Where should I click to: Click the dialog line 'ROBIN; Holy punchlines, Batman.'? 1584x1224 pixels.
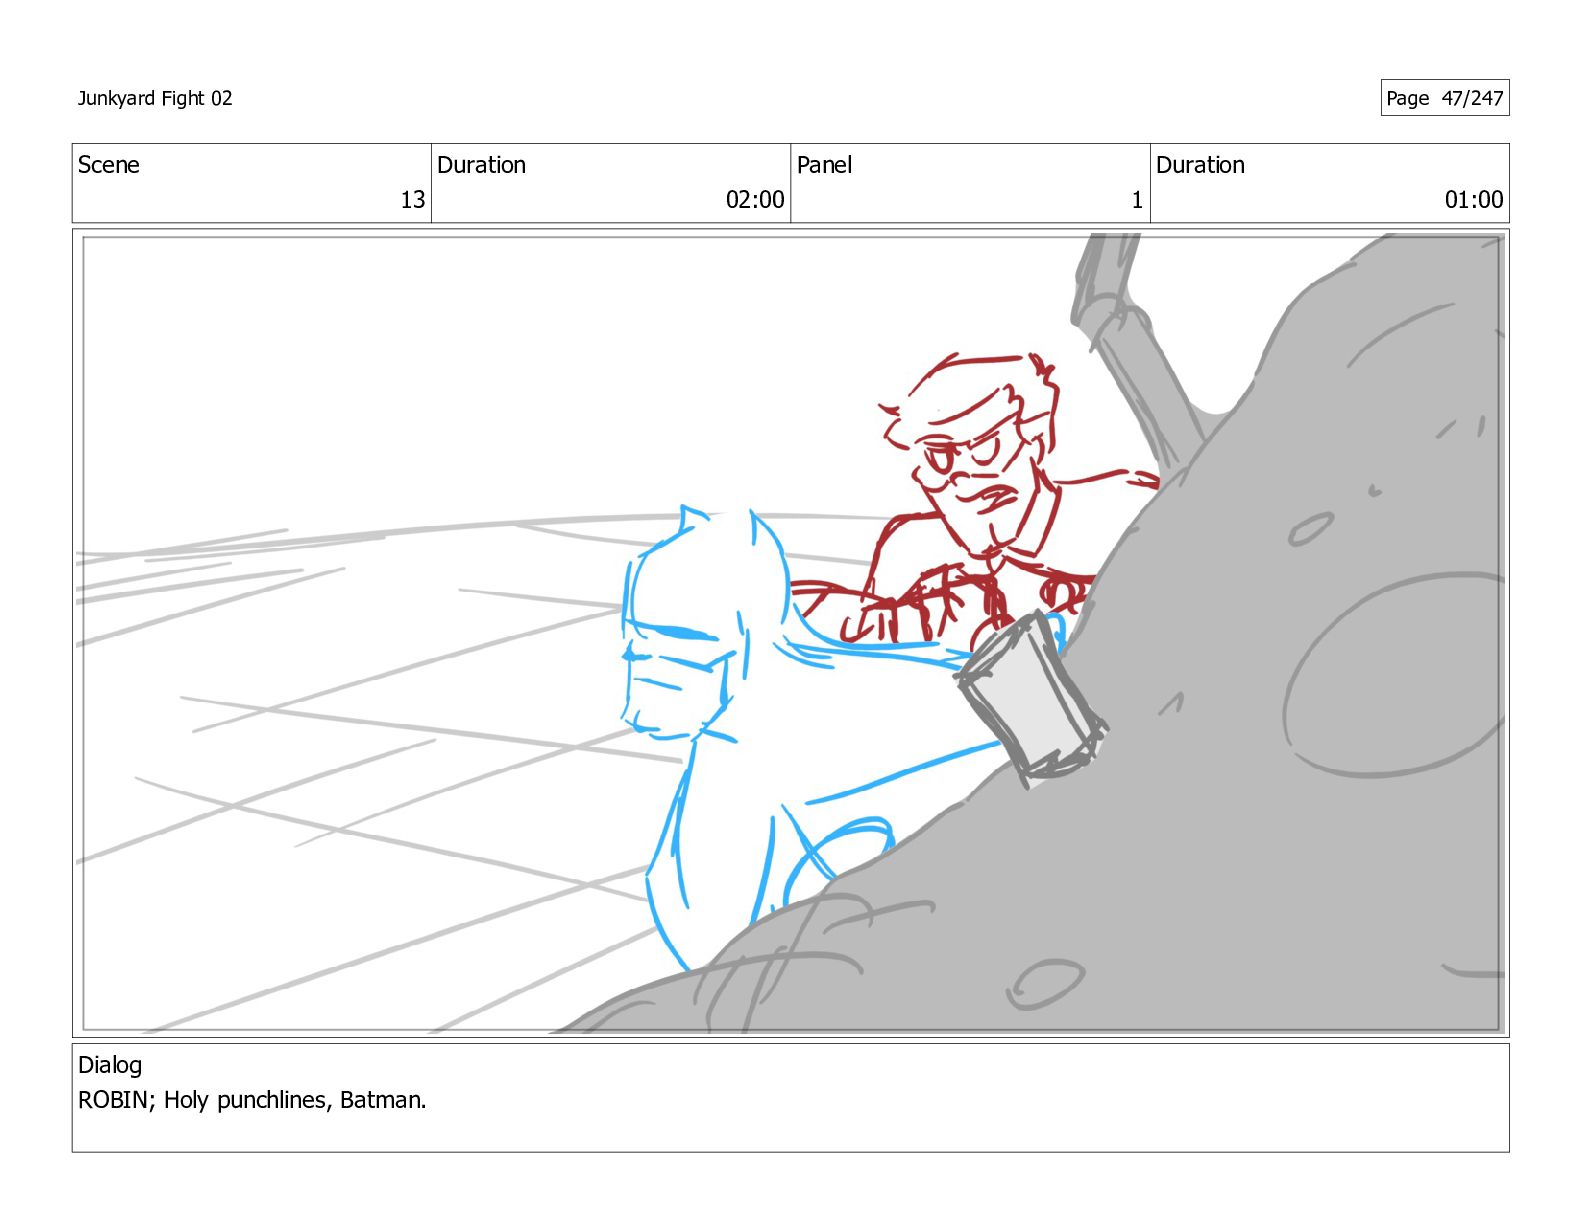pos(252,1100)
